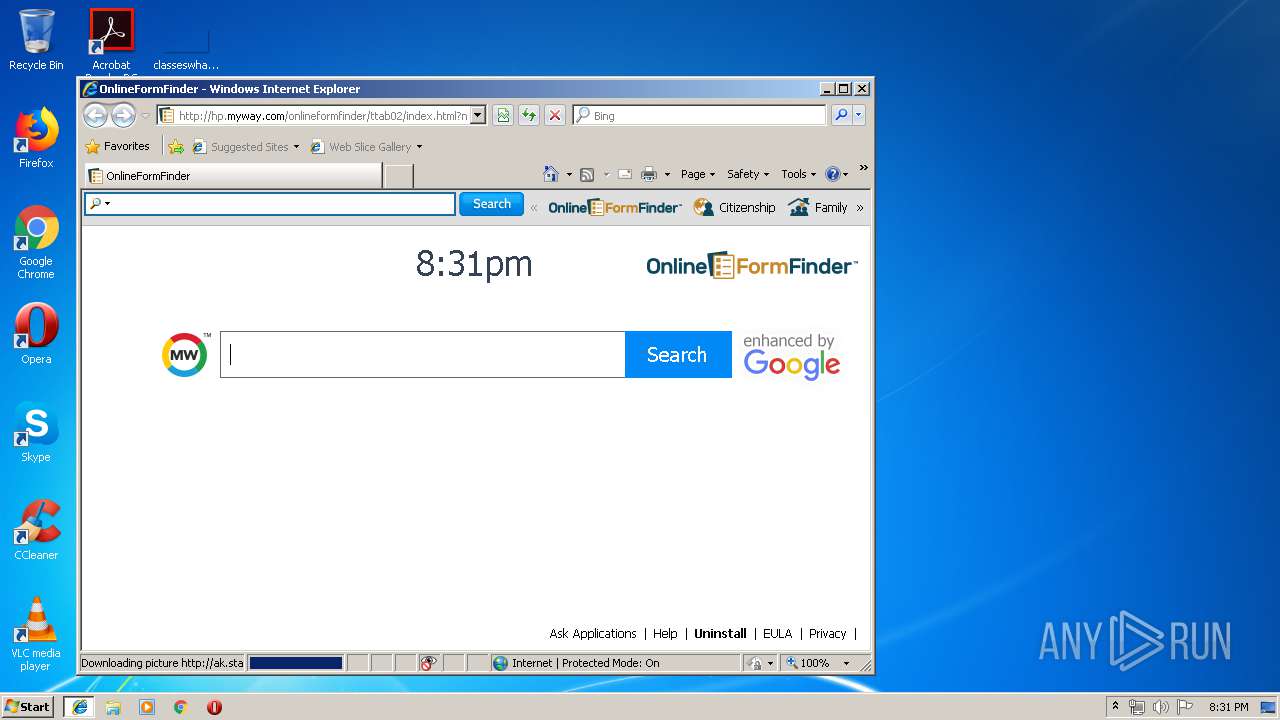Click the Bing search magnifier button
The image size is (1280, 720).
coord(842,116)
